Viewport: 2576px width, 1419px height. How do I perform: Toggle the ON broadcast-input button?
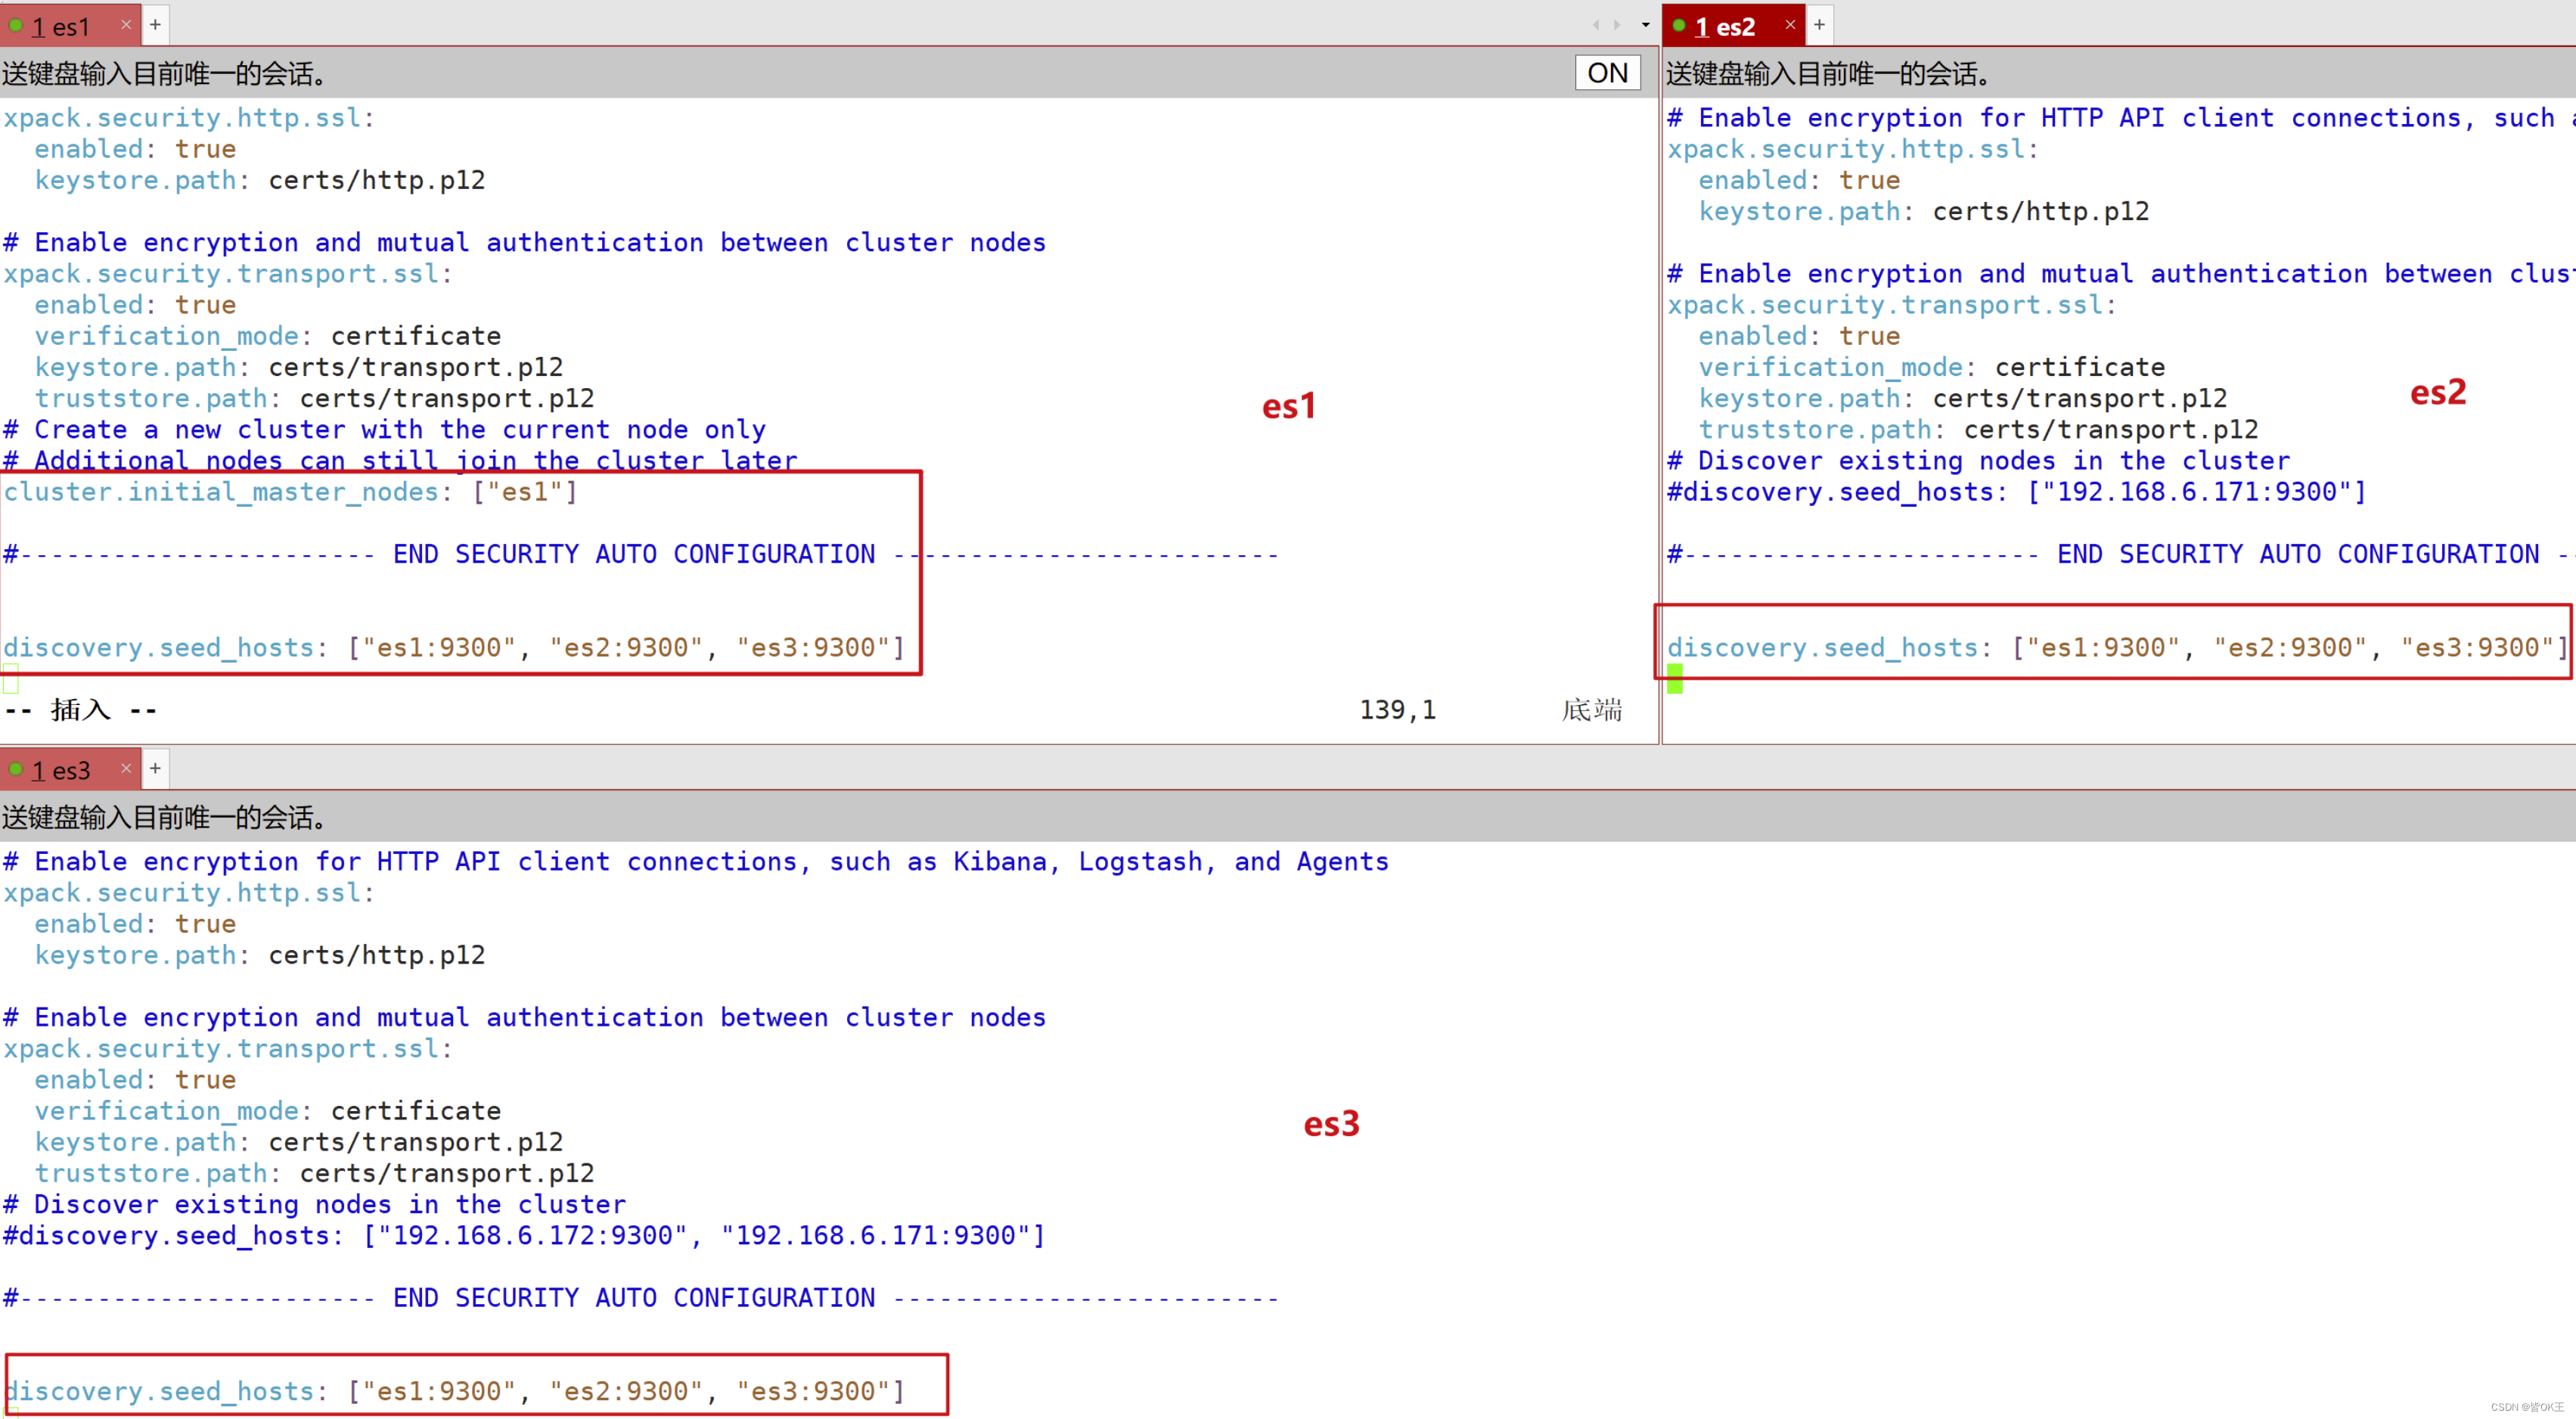[1606, 71]
